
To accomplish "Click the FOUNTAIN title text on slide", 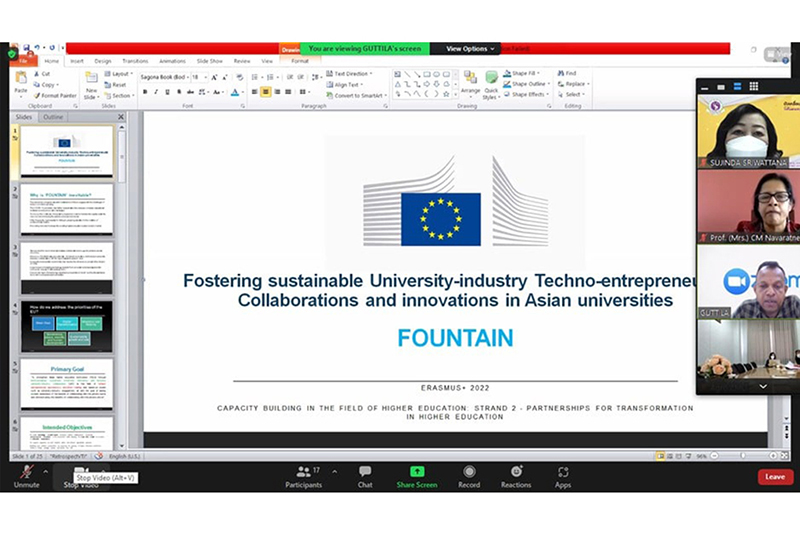I will [455, 338].
